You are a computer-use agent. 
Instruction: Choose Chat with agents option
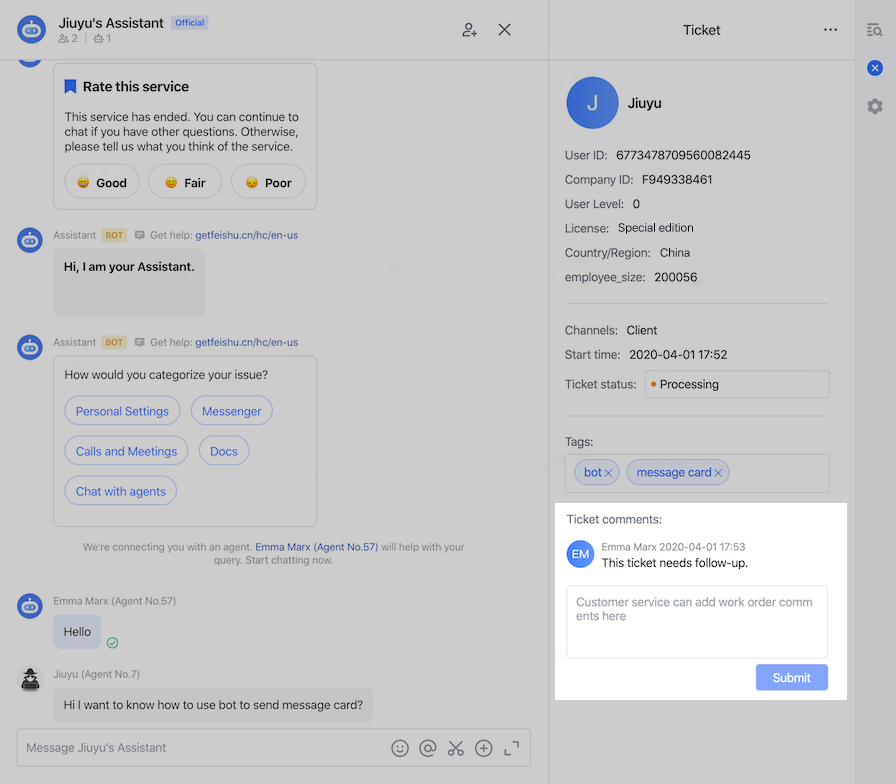tap(121, 491)
